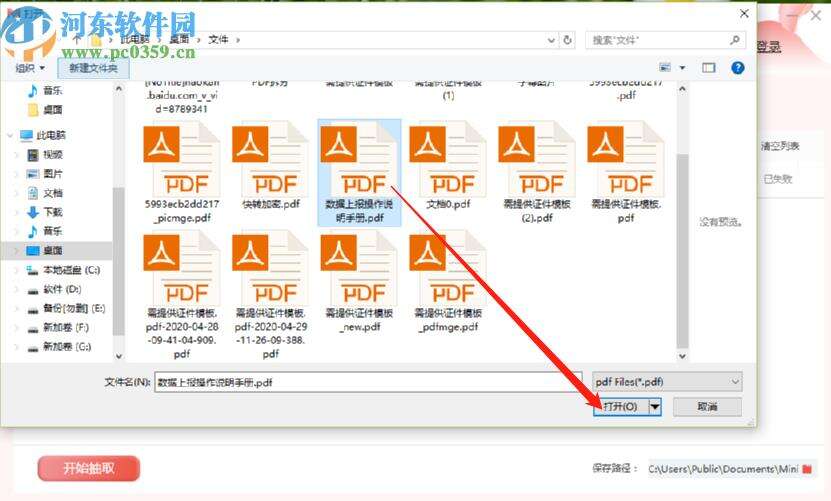Click 开始抽取 button in the background window

tap(89, 469)
